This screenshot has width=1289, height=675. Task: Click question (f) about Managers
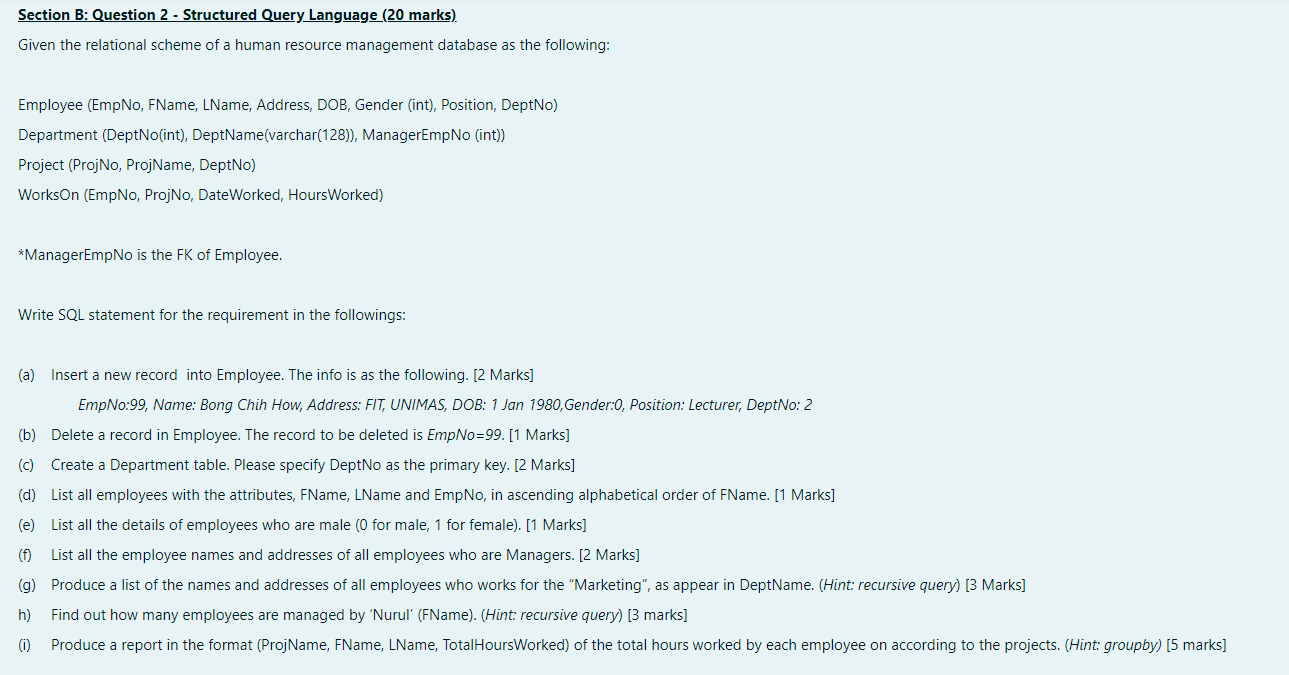click(x=329, y=555)
